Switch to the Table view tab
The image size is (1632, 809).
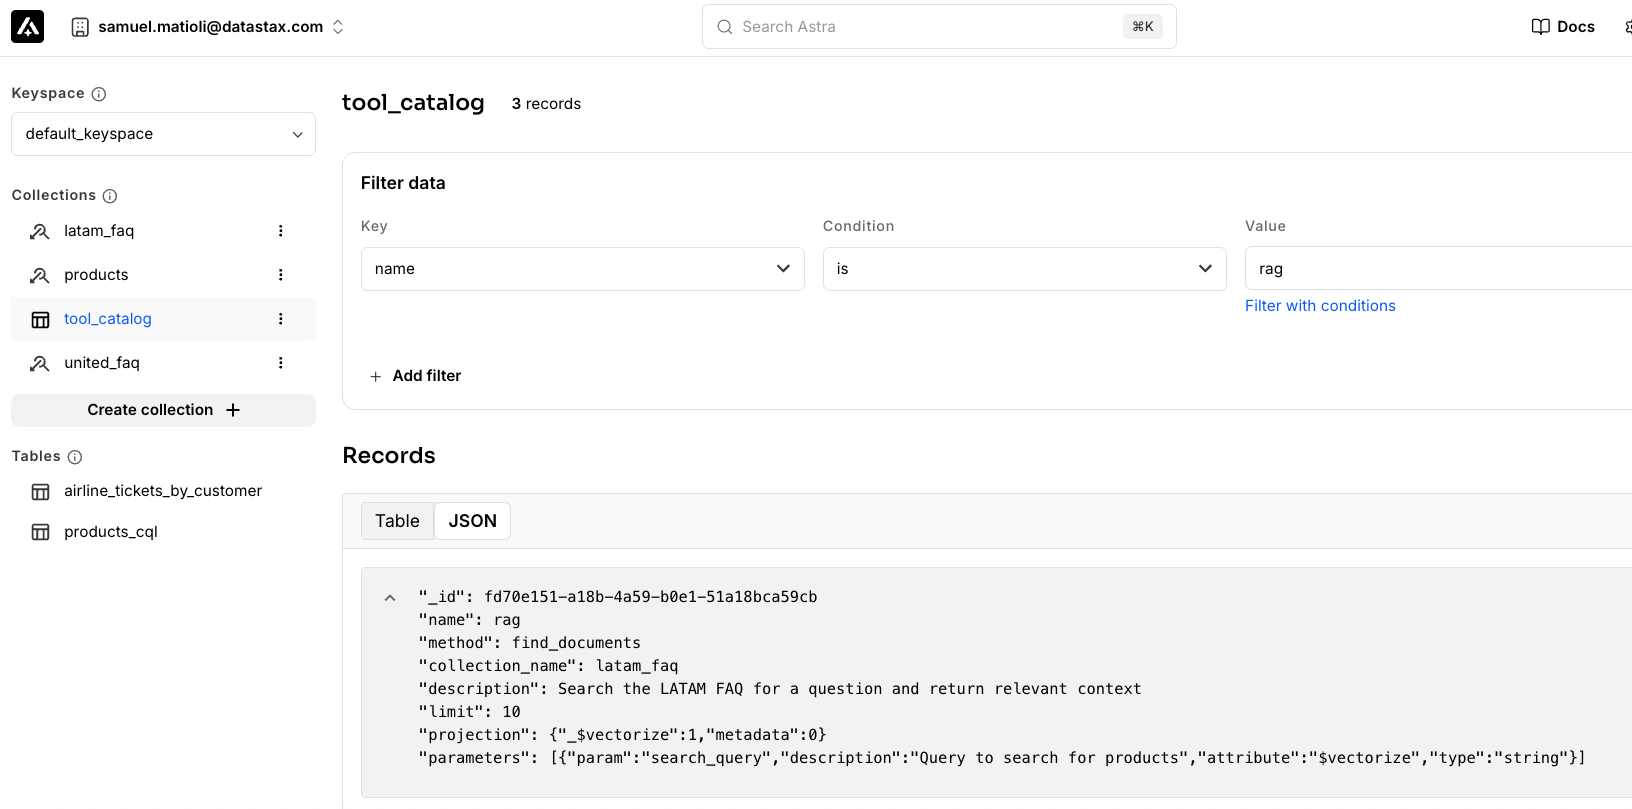click(x=397, y=521)
